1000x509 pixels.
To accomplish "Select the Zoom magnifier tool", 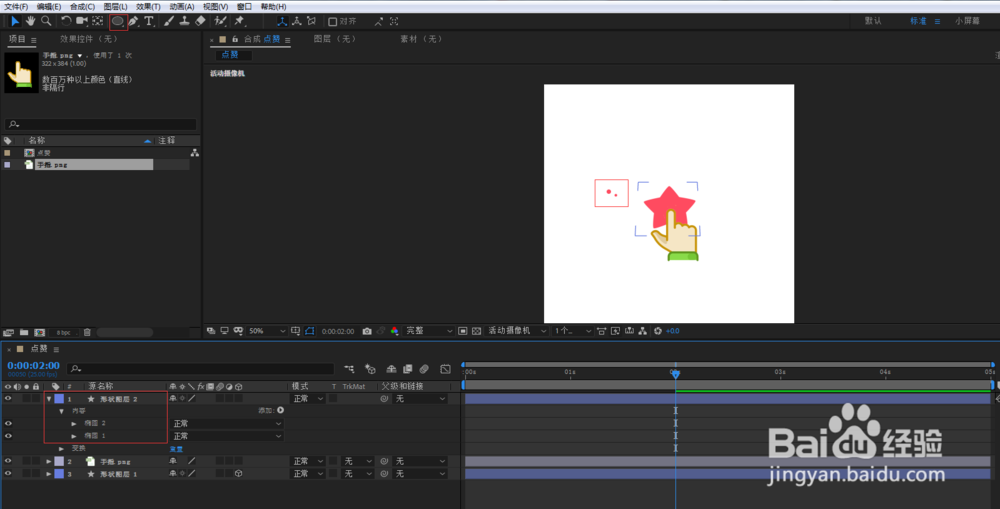I will 46,21.
